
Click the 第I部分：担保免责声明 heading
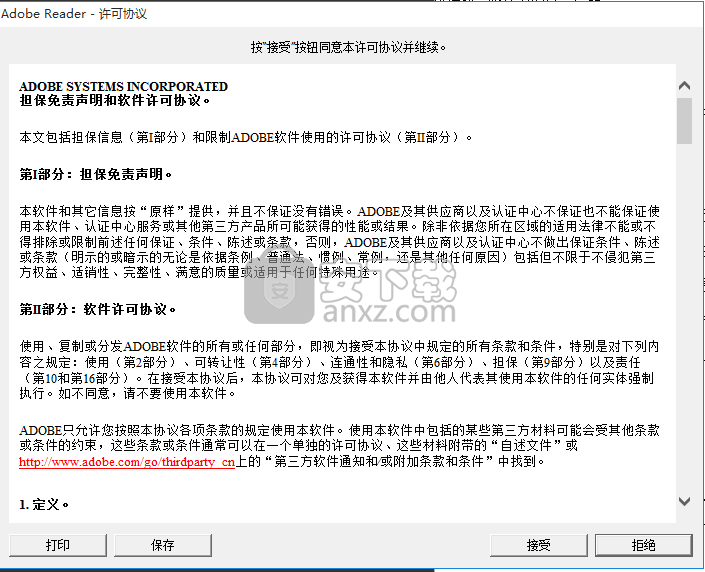click(x=96, y=174)
